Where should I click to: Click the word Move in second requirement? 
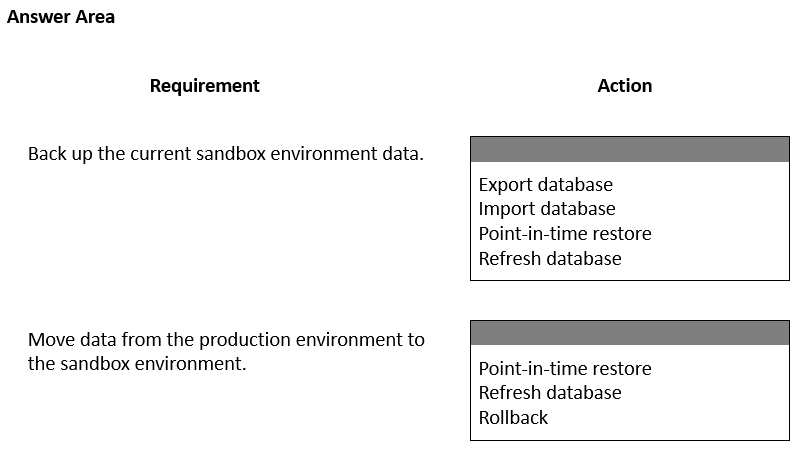52,340
